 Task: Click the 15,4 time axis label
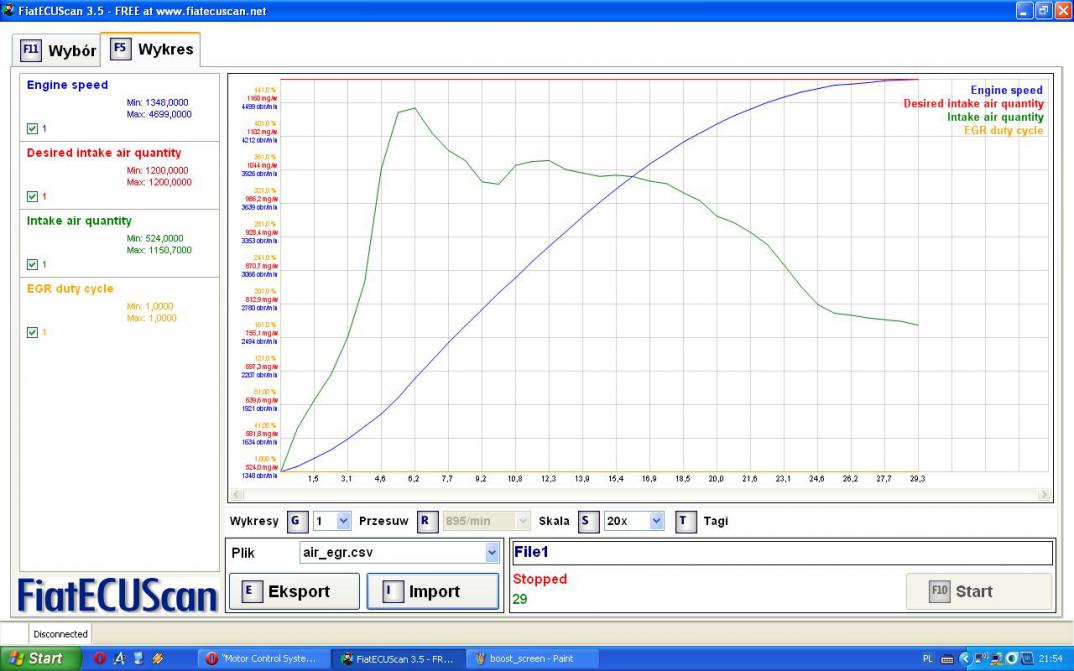616,479
